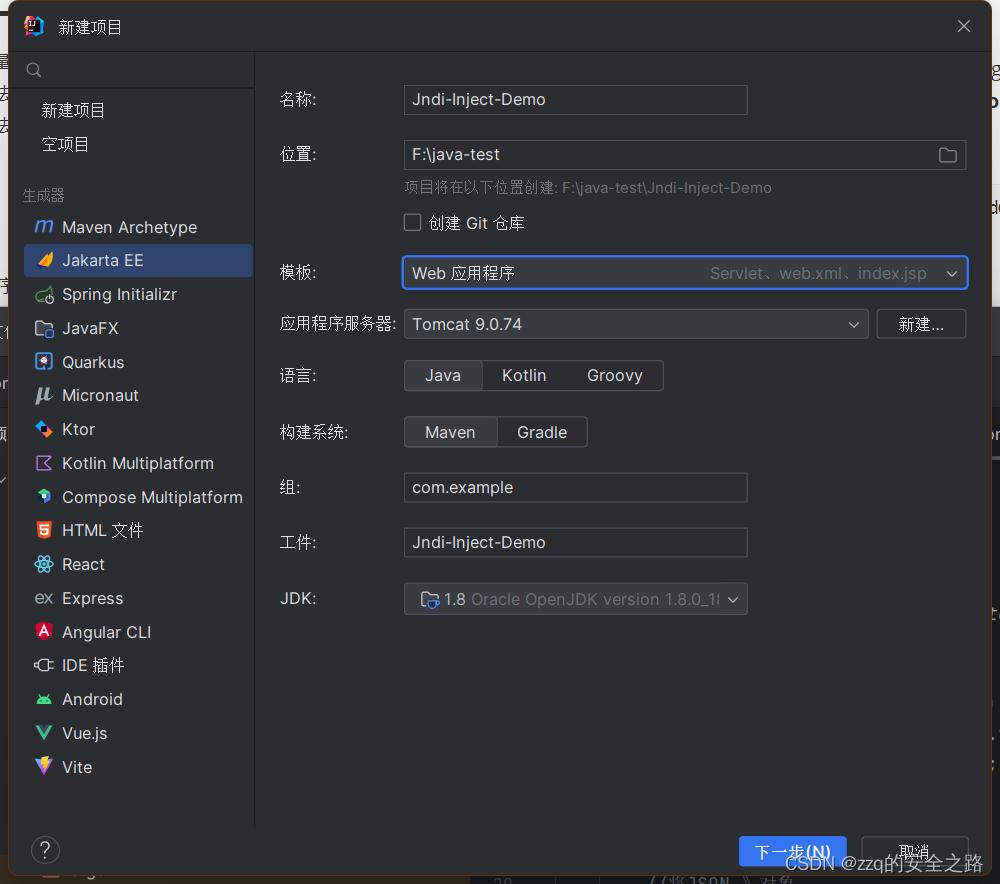Select the Kotlin Multiplatform generator
Image resolution: width=1000 pixels, height=884 pixels.
138,463
